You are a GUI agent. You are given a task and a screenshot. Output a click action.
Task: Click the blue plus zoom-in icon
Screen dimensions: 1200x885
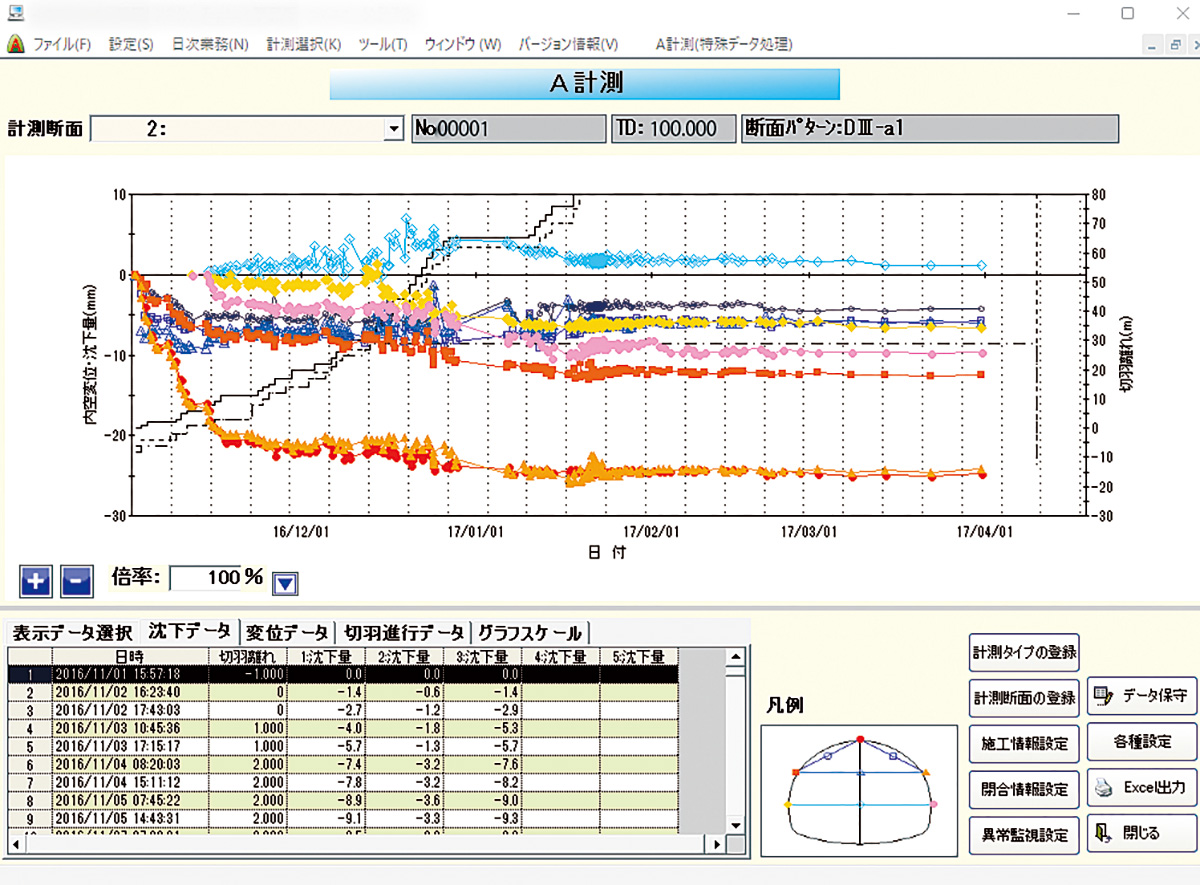coord(36,580)
